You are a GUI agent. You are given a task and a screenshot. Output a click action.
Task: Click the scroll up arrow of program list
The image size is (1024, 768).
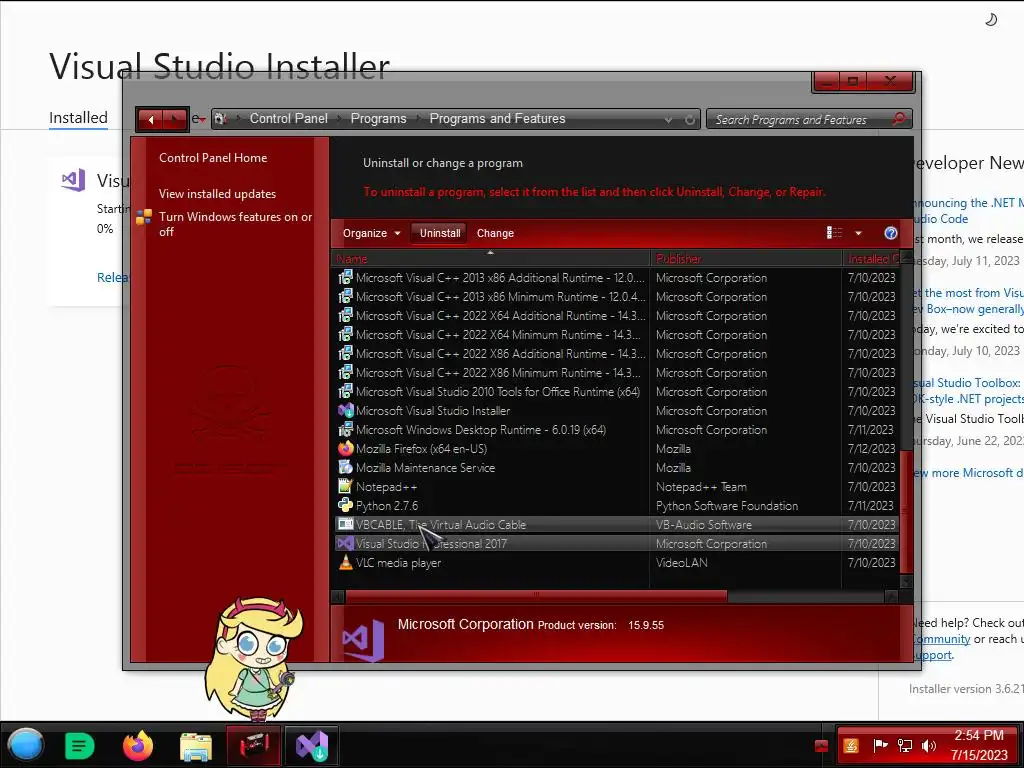pyautogui.click(x=906, y=256)
